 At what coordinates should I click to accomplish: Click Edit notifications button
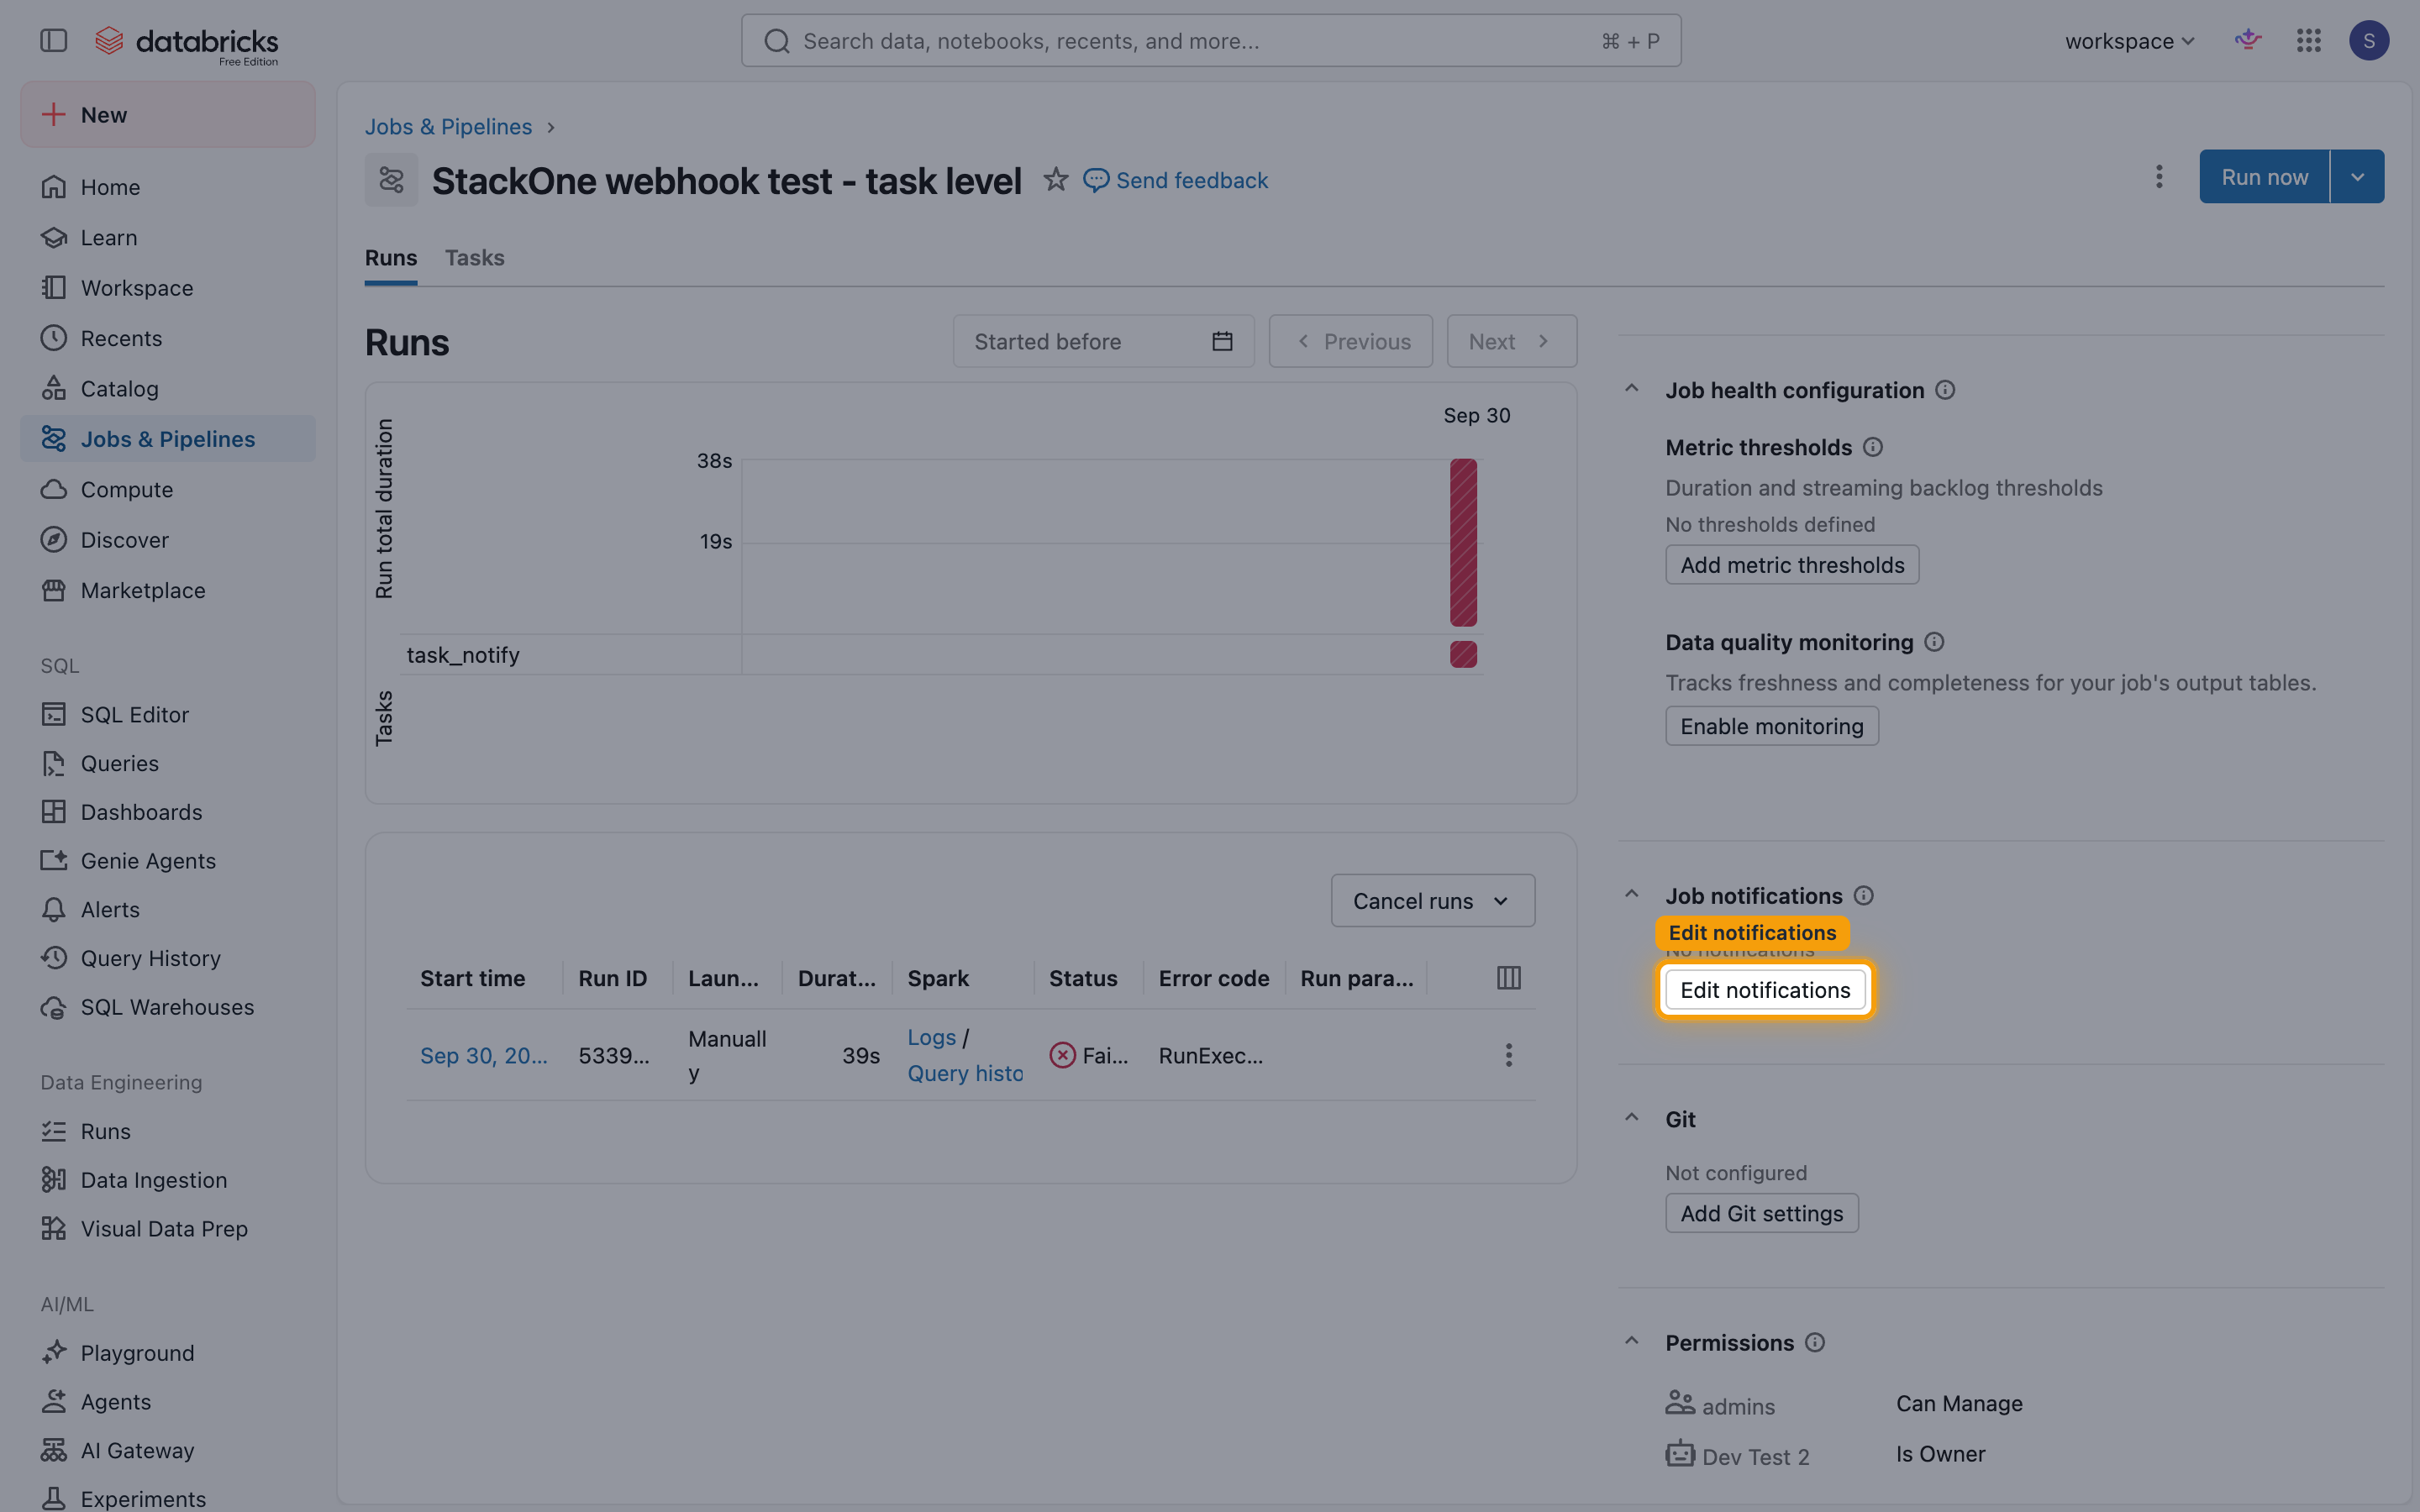pyautogui.click(x=1765, y=990)
